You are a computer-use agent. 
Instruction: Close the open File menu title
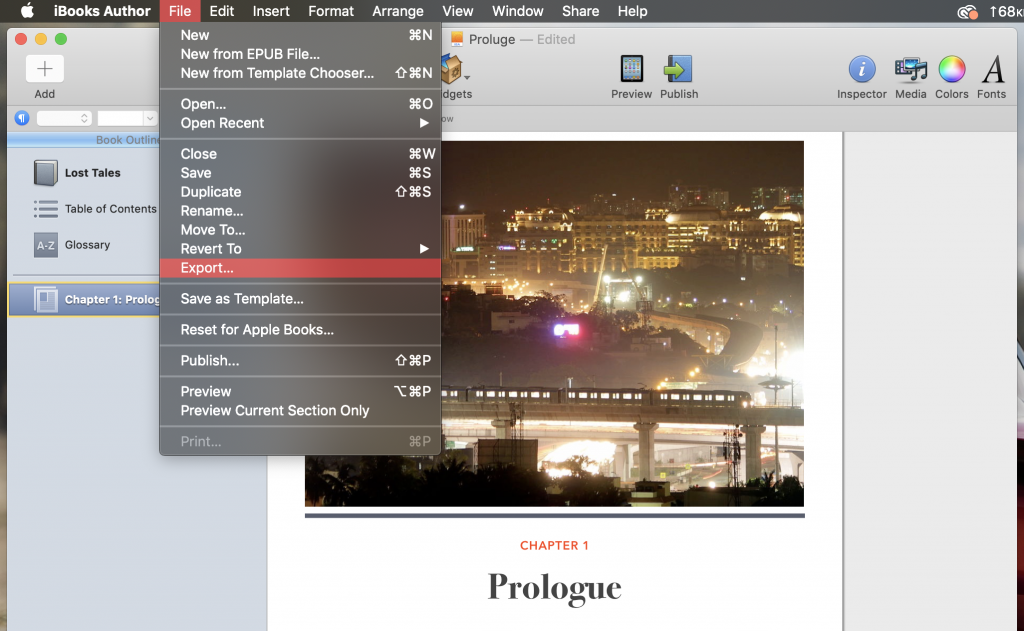click(x=180, y=11)
